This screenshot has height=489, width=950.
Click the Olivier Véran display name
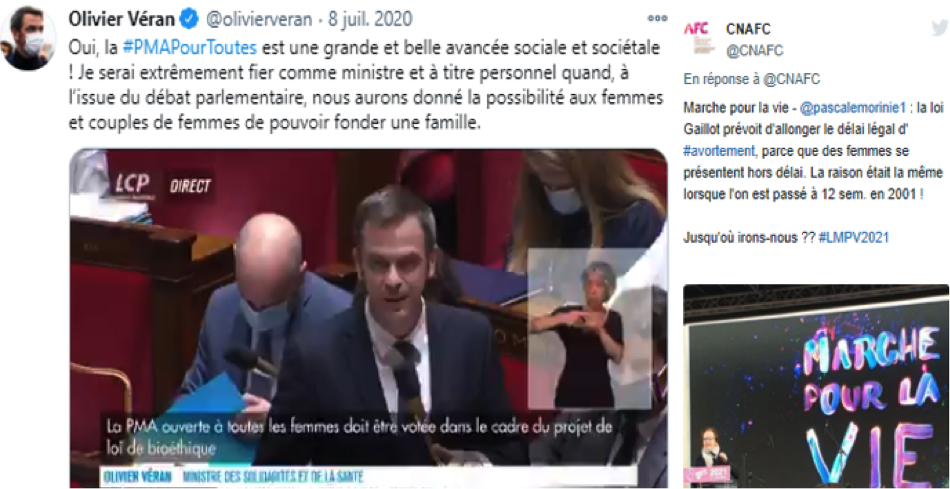(123, 19)
